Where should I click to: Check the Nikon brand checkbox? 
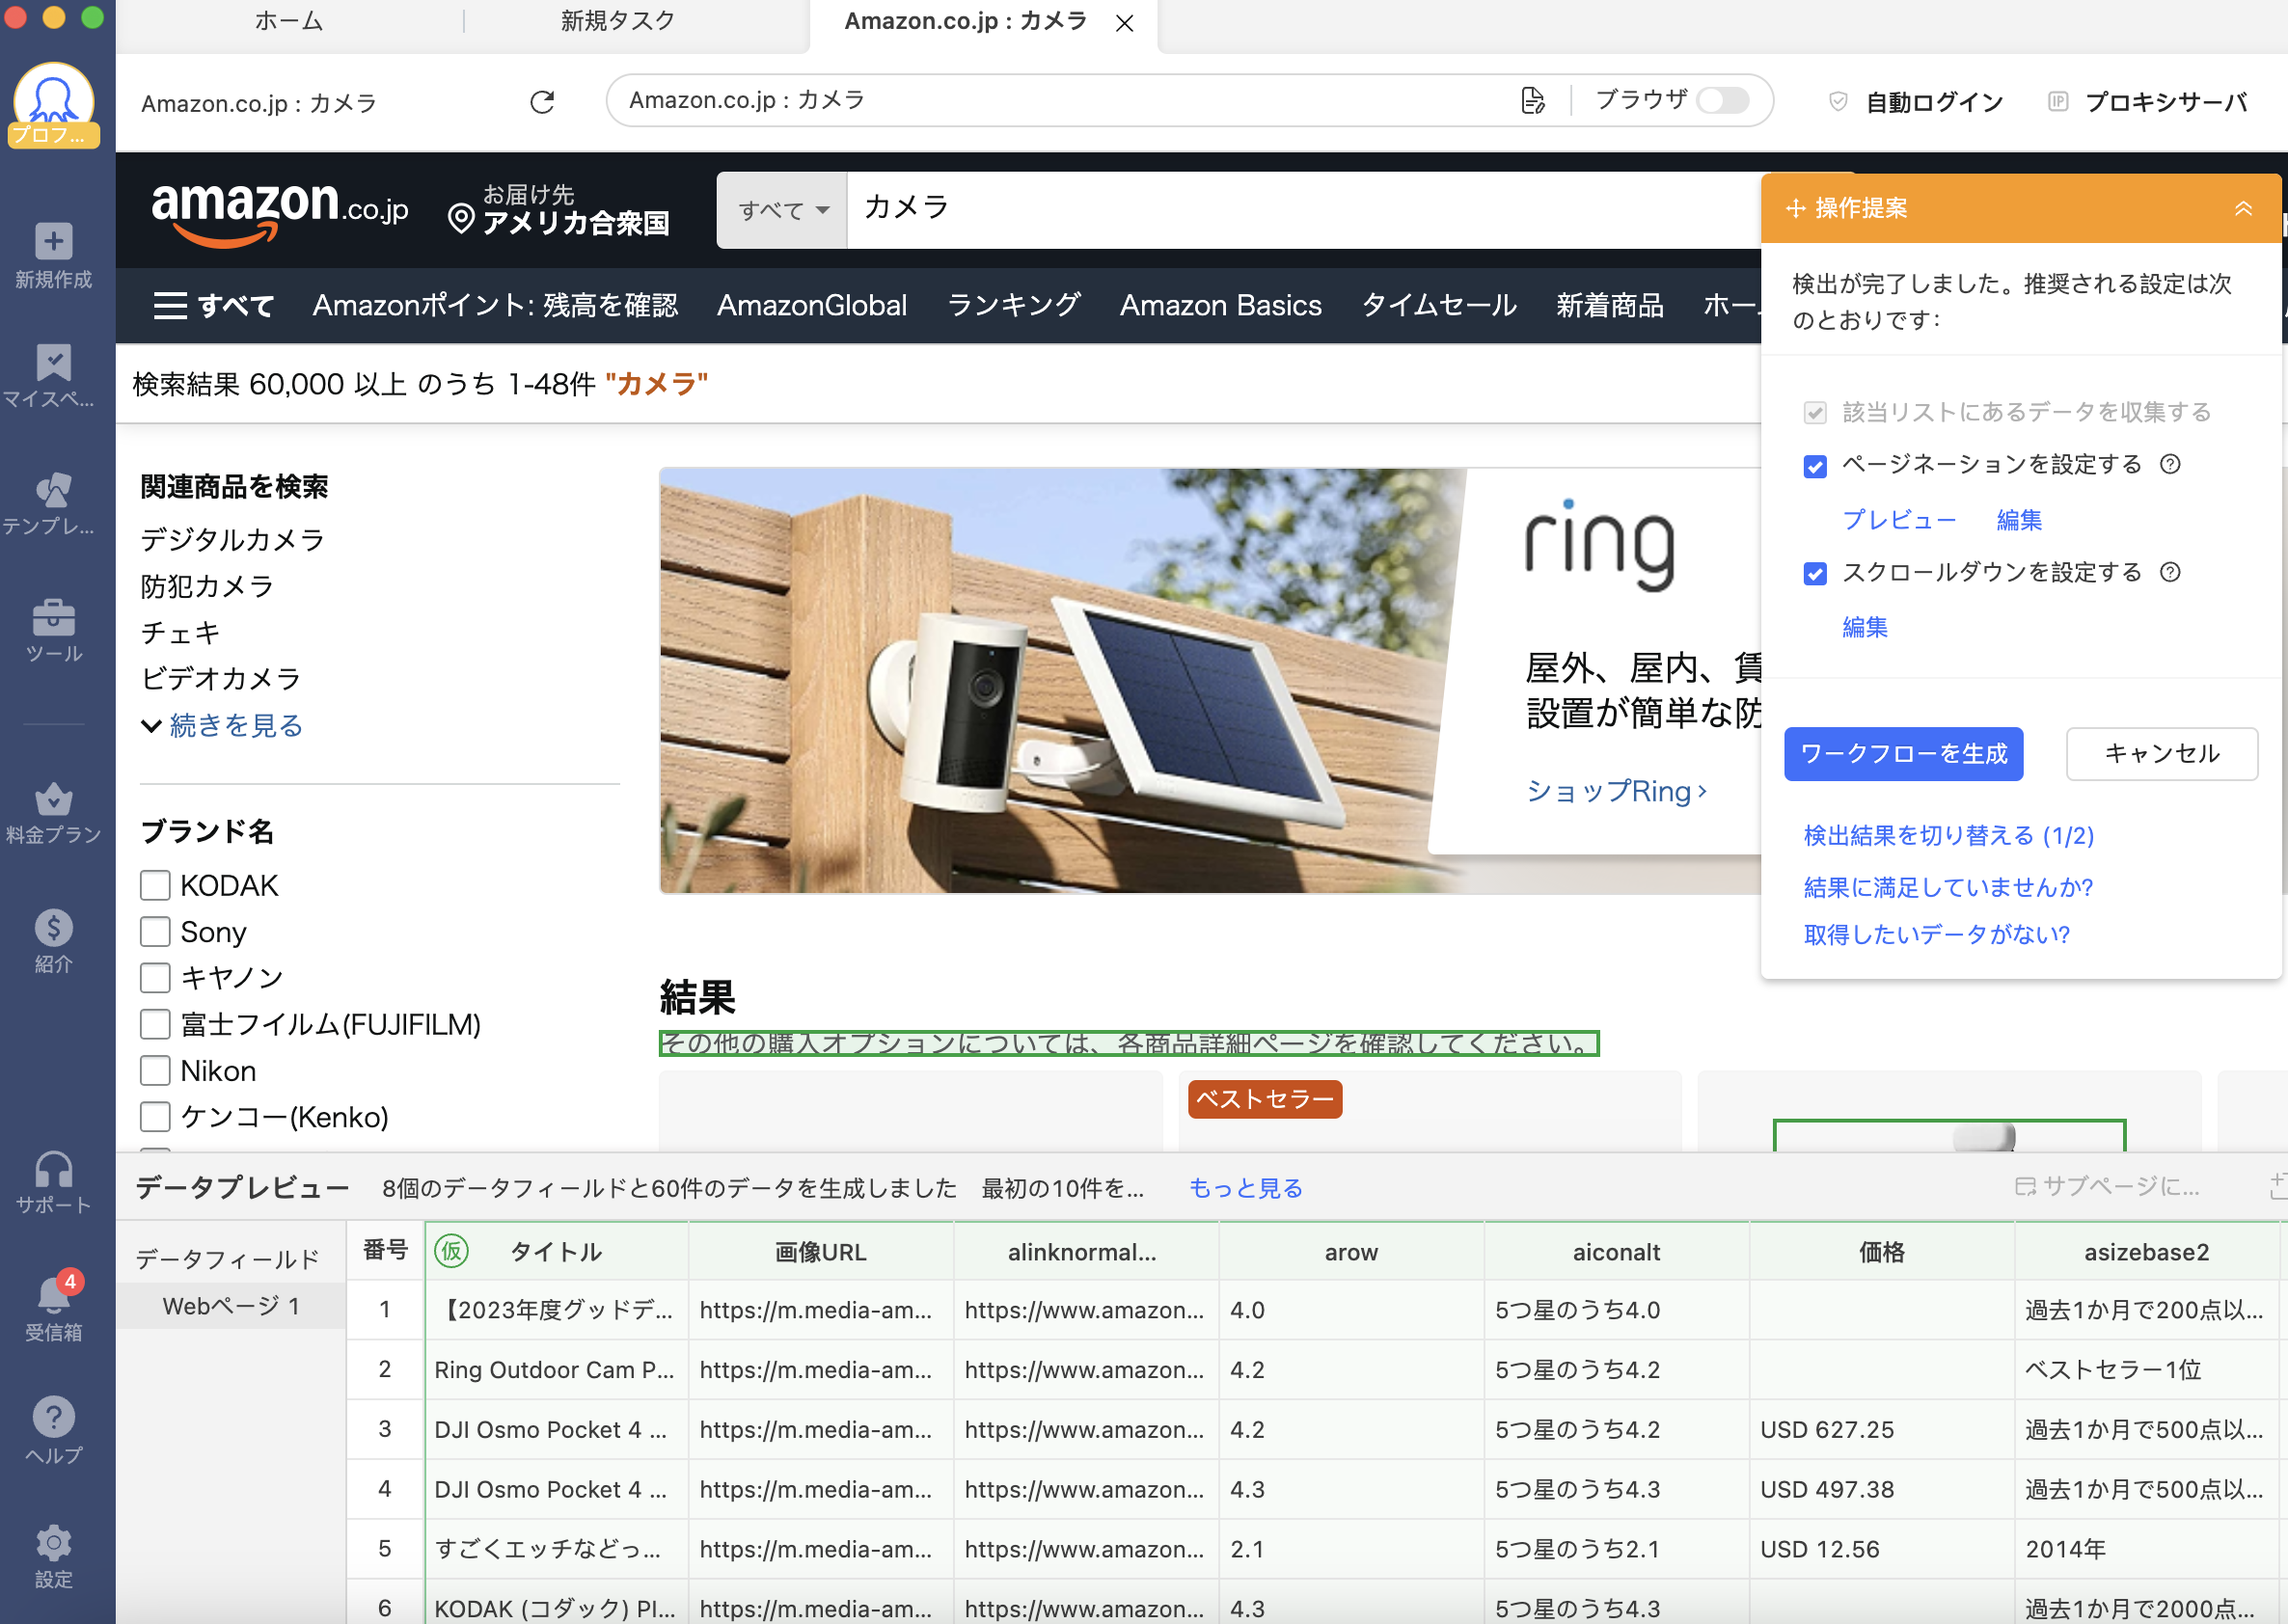pyautogui.click(x=155, y=1070)
